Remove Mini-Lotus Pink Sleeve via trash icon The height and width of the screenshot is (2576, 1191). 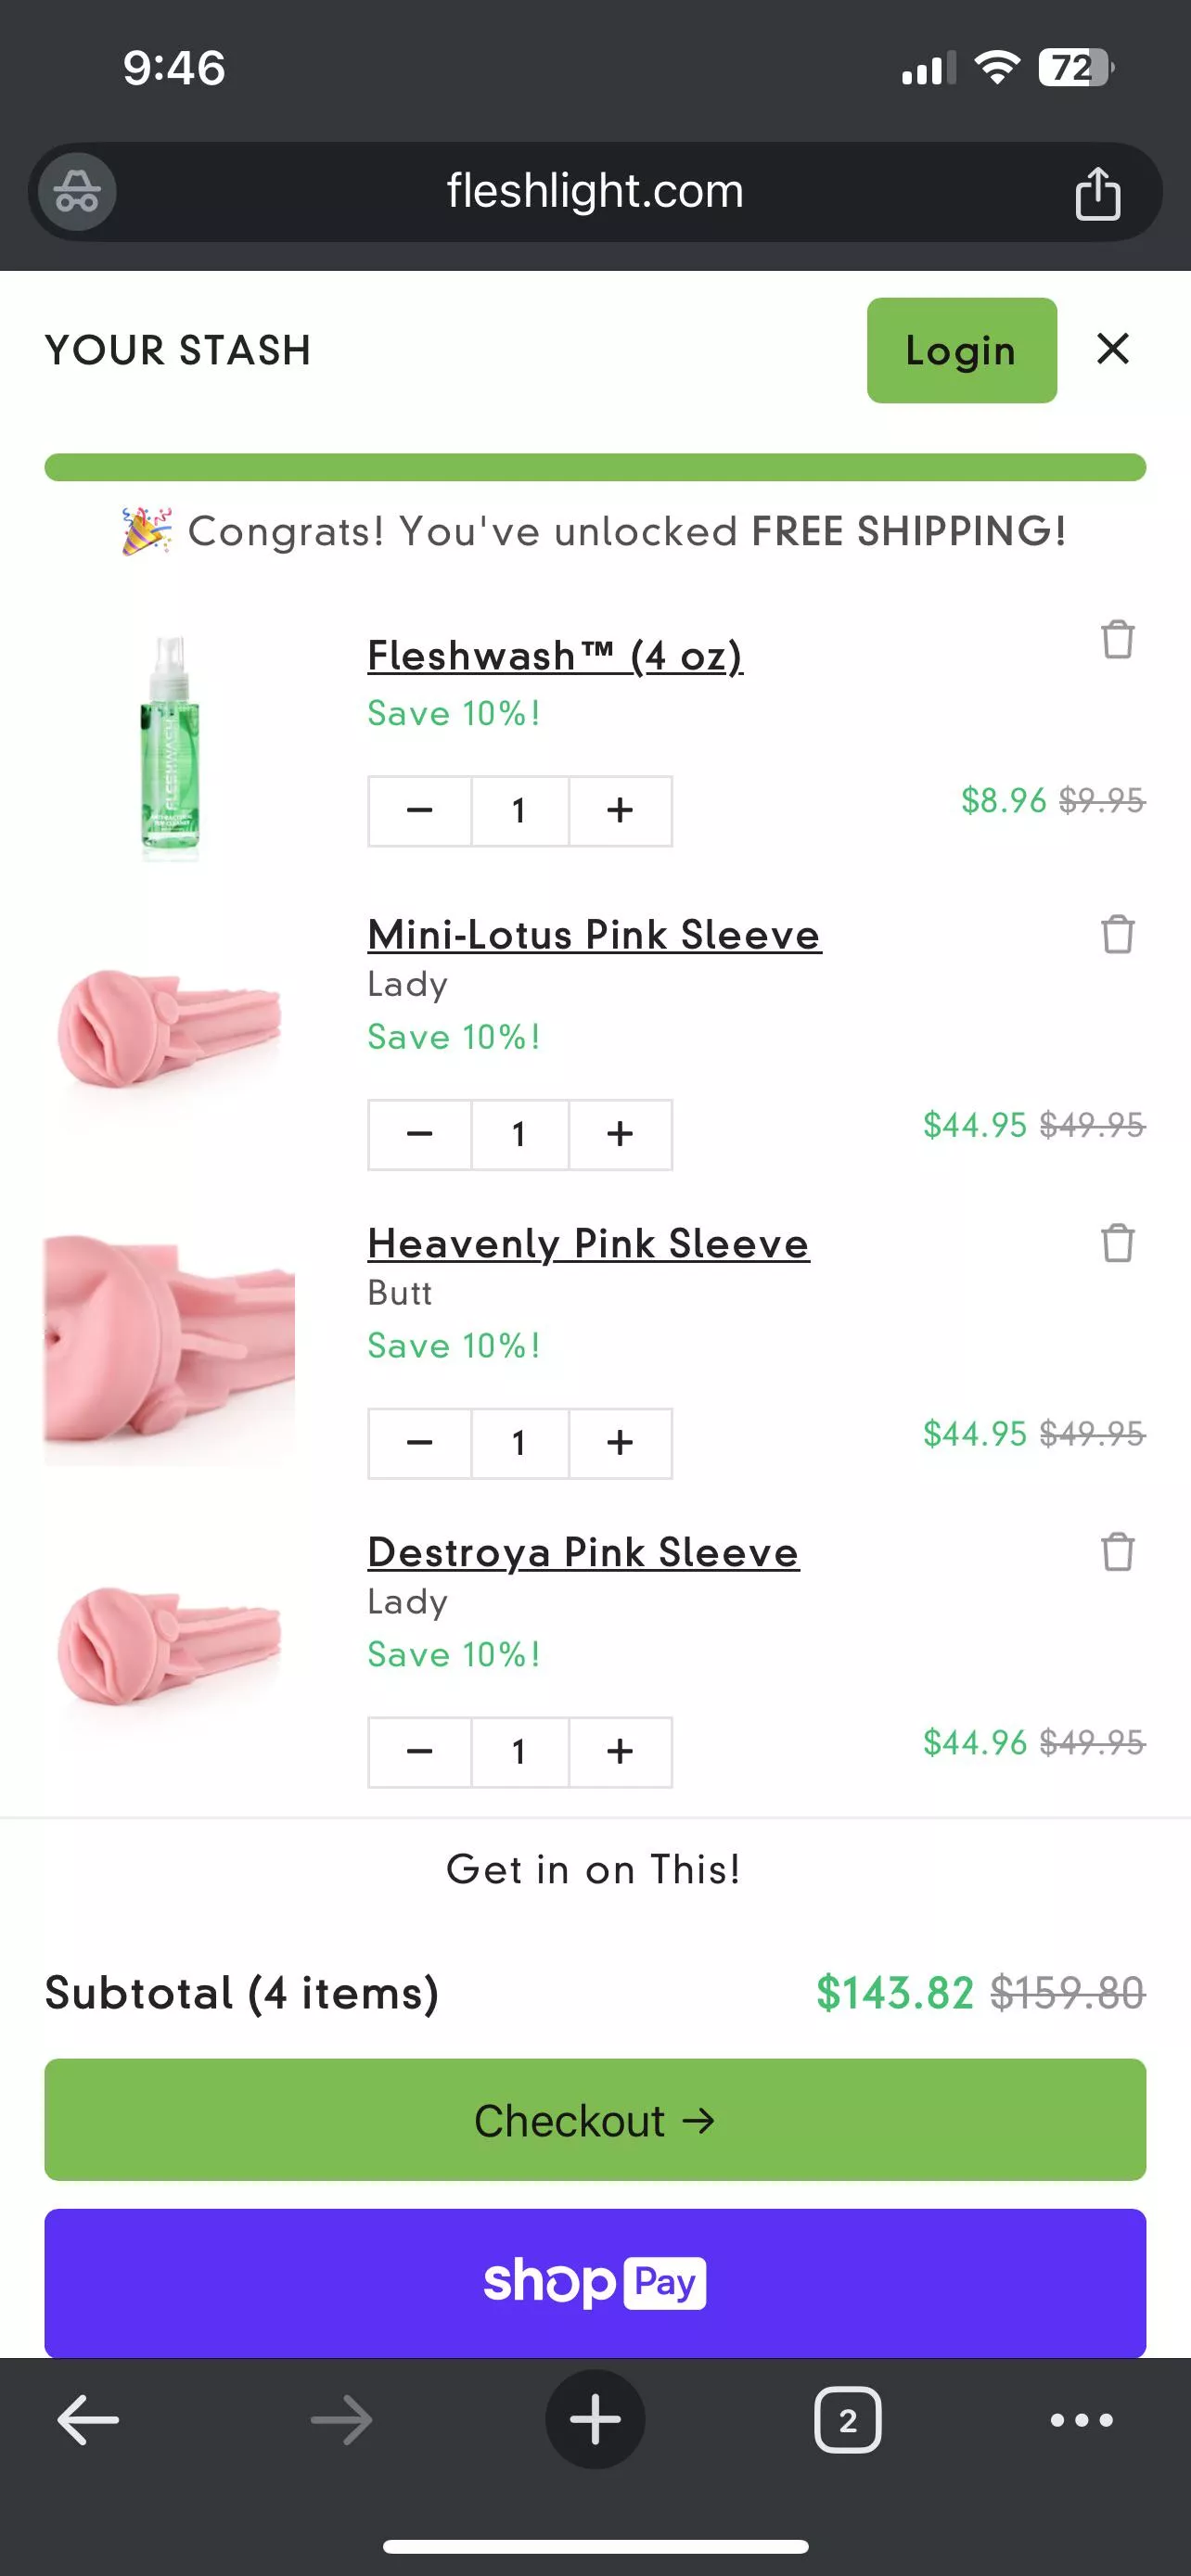pos(1117,935)
